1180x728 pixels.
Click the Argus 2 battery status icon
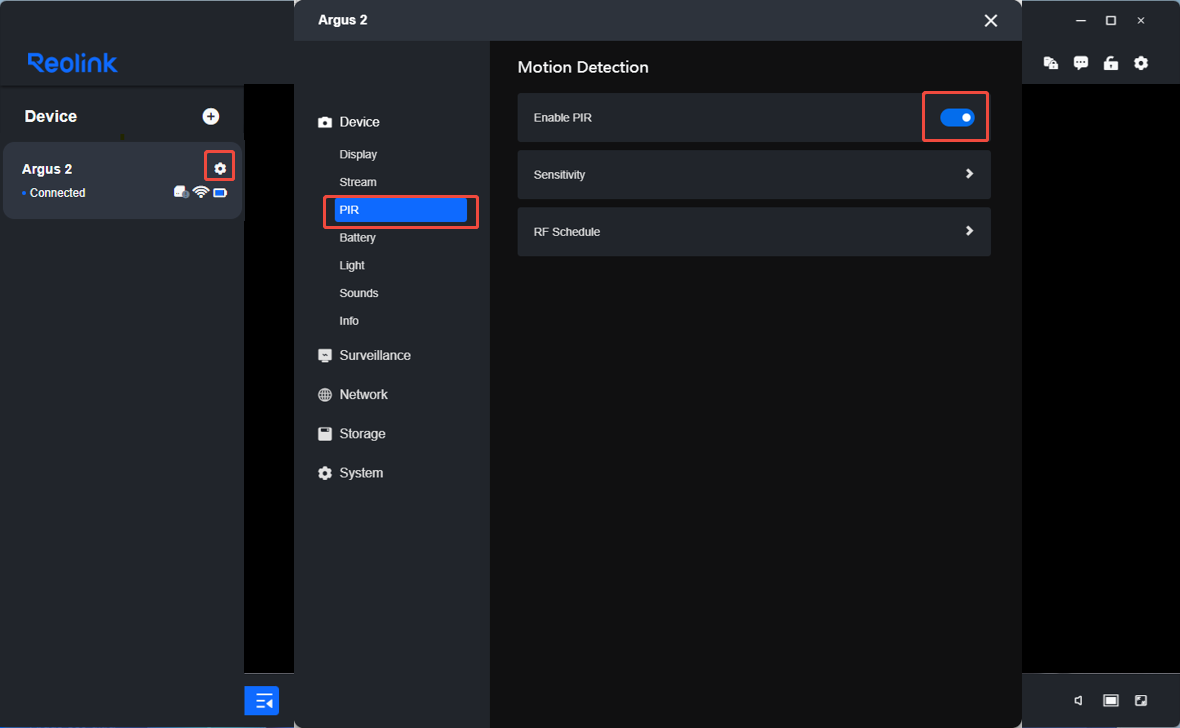[220, 193]
